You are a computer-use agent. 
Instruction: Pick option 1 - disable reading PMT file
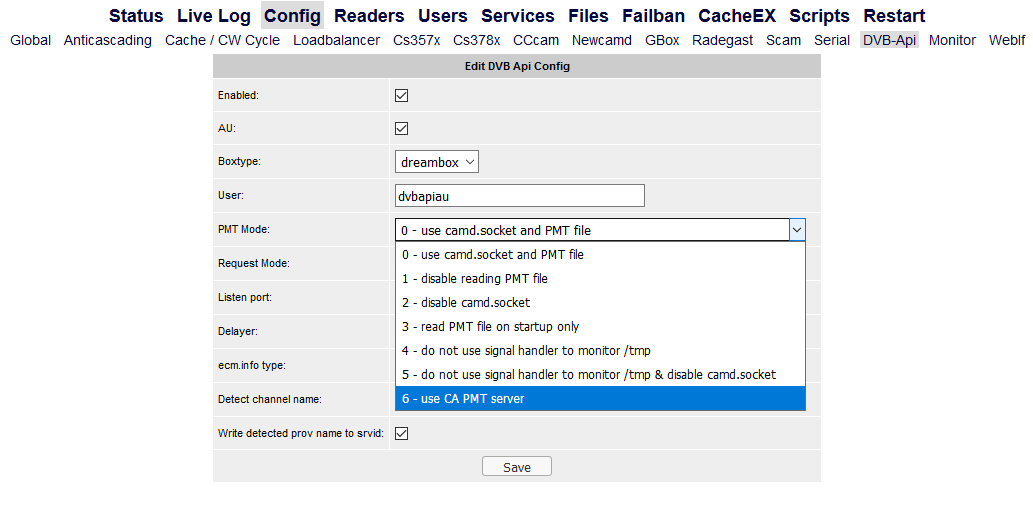600,279
